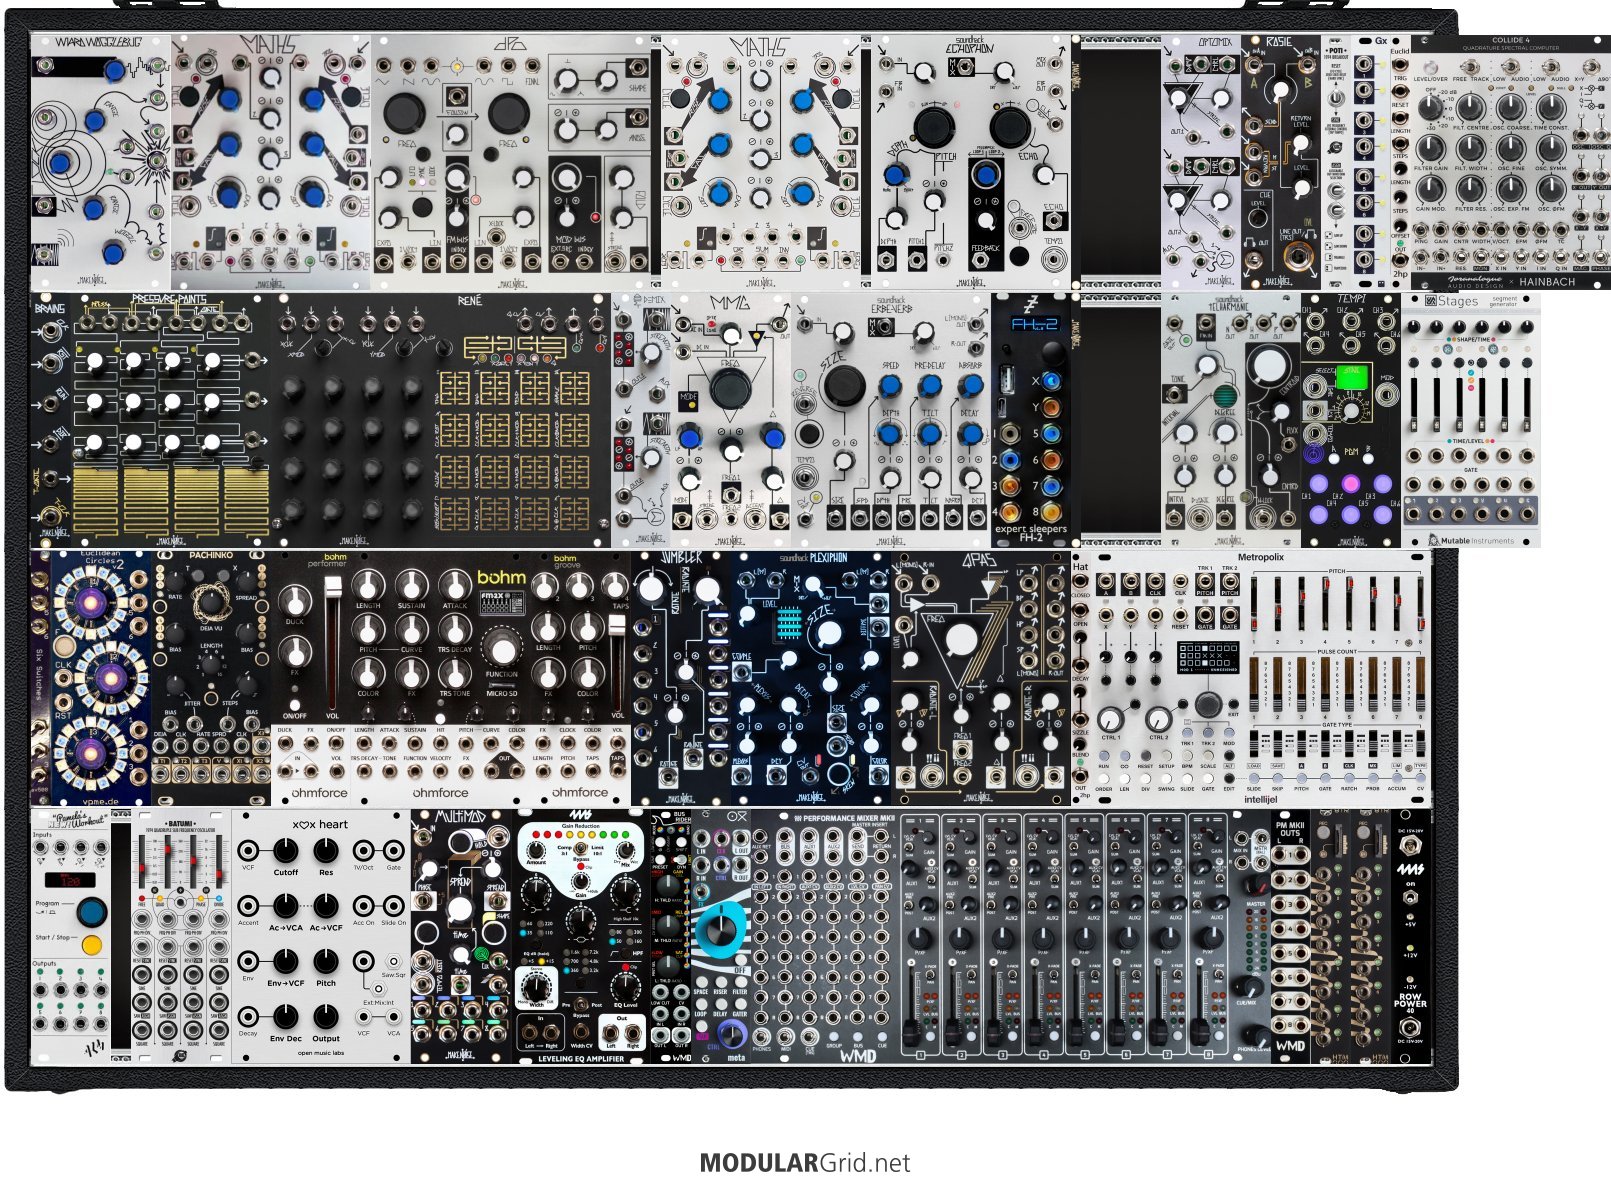Viewport: 1611px width, 1184px height.
Task: Select the Wiard Wogglebug module
Action: pos(101,162)
